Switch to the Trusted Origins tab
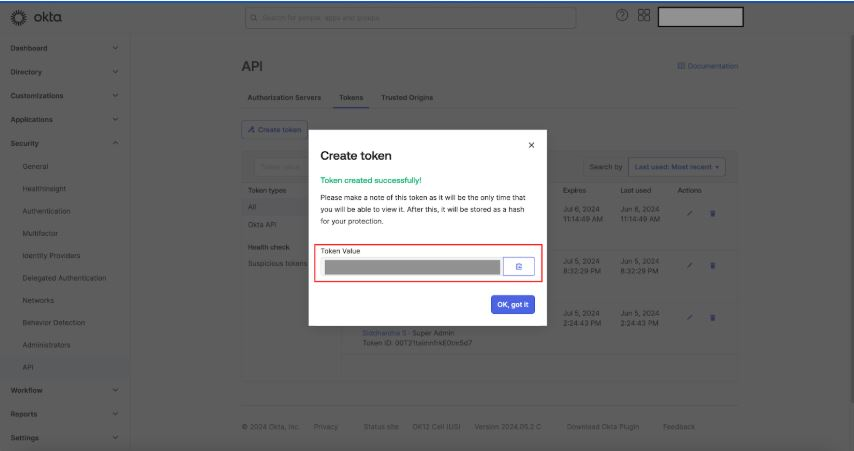The height and width of the screenshot is (451, 854). pyautogui.click(x=407, y=97)
